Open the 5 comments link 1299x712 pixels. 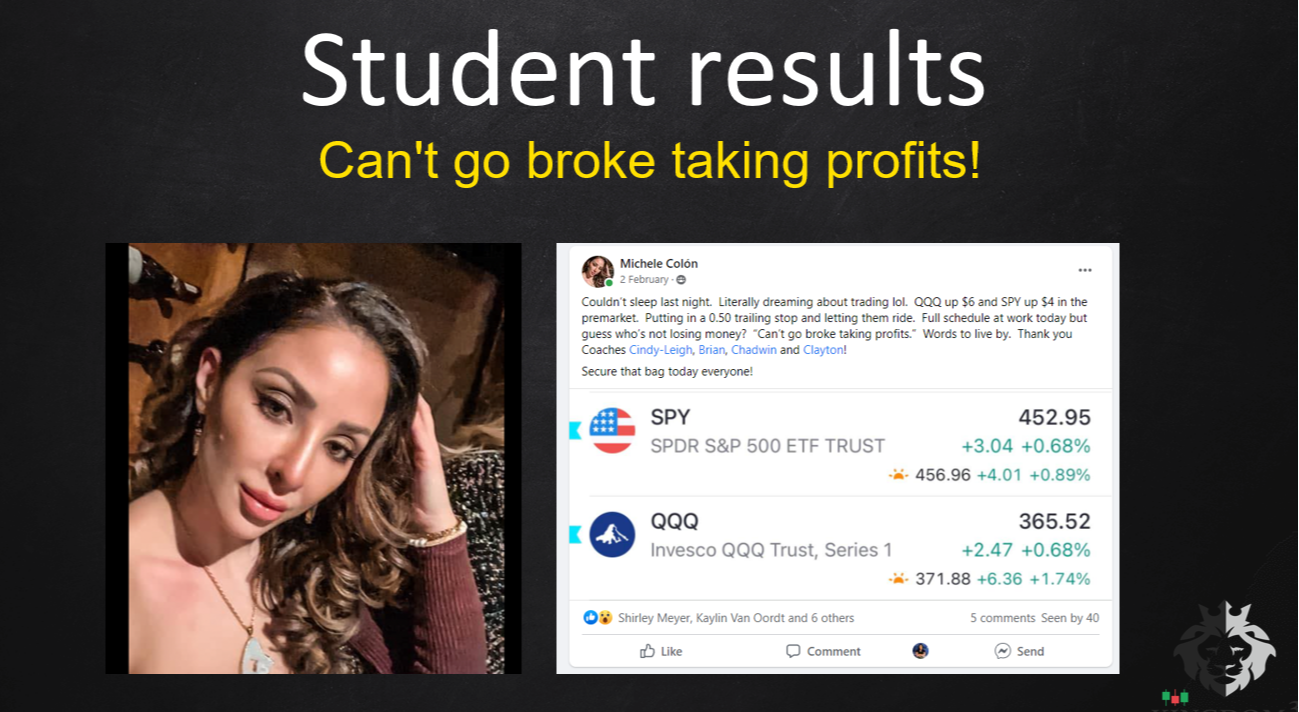[x=1002, y=618]
